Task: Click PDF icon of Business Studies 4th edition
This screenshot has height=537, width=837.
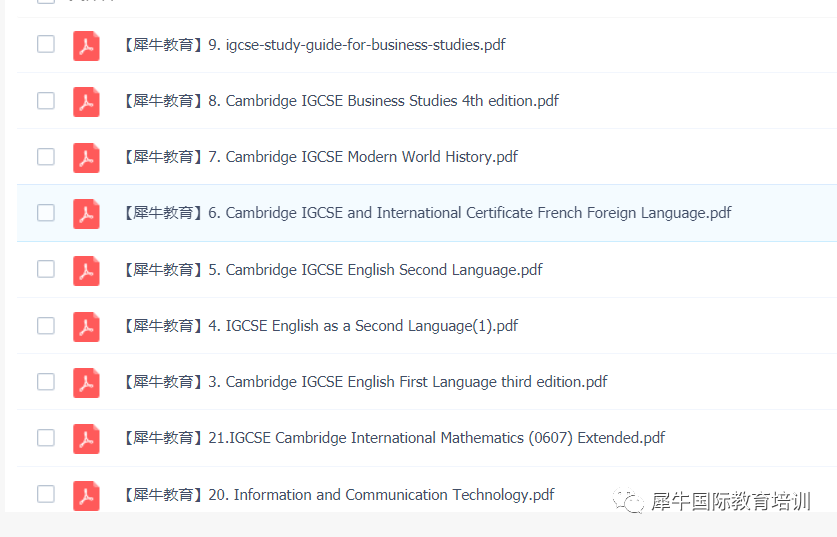Action: tap(86, 101)
